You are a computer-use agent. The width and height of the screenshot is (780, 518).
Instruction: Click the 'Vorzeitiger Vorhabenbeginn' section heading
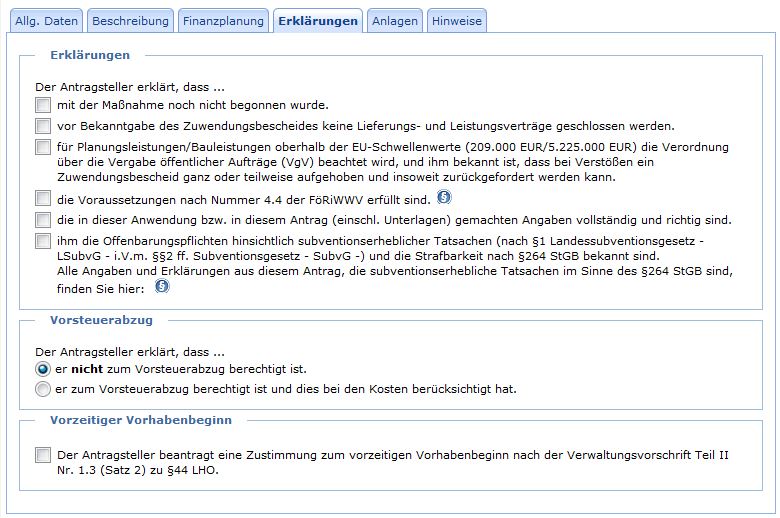[141, 420]
